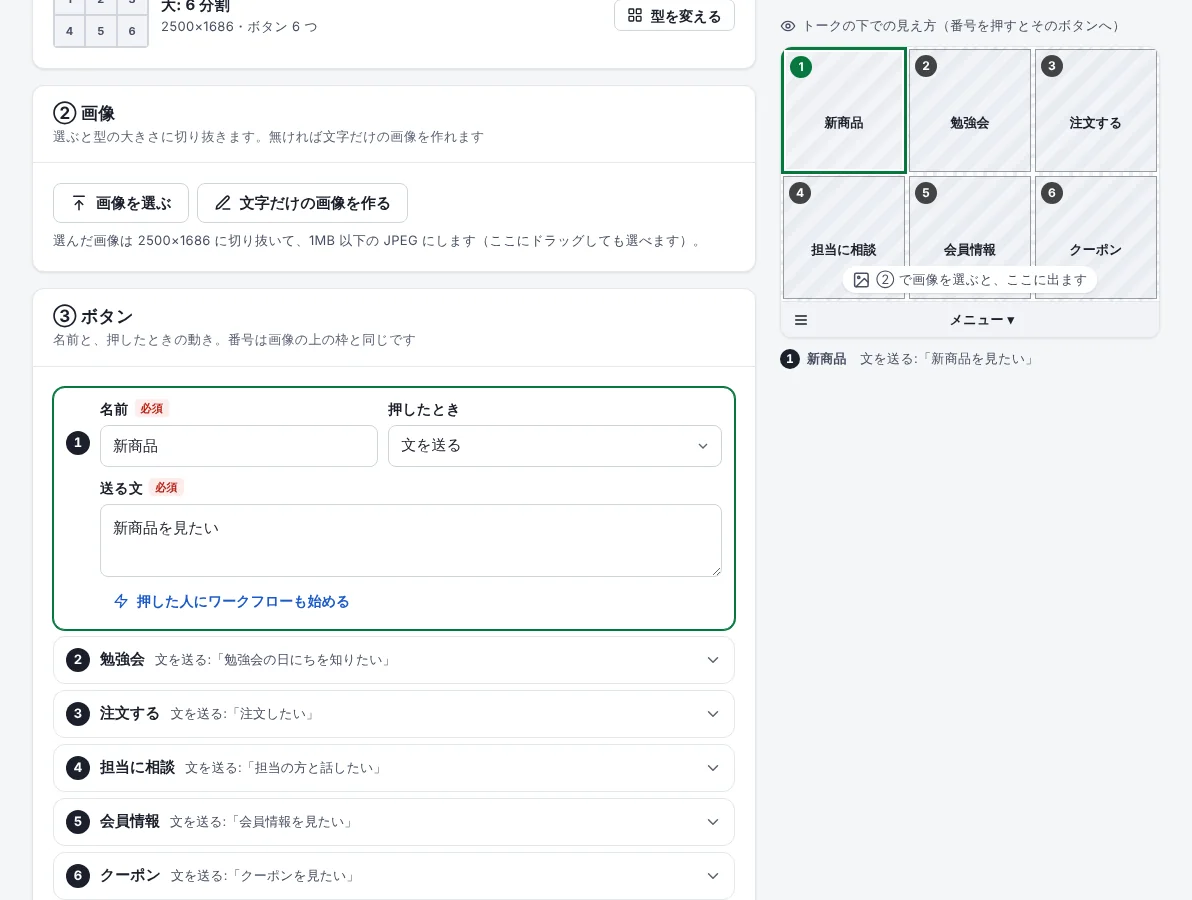The width and height of the screenshot is (1192, 900).
Task: Click the 画像を選ぶ button
Action: [x=121, y=203]
